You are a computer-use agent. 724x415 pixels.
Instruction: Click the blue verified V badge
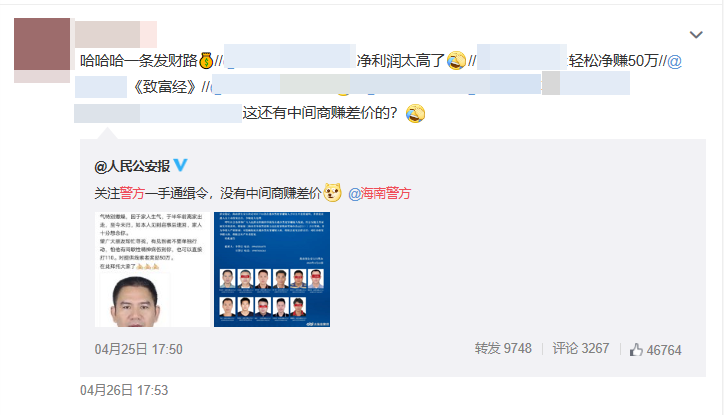pos(180,165)
